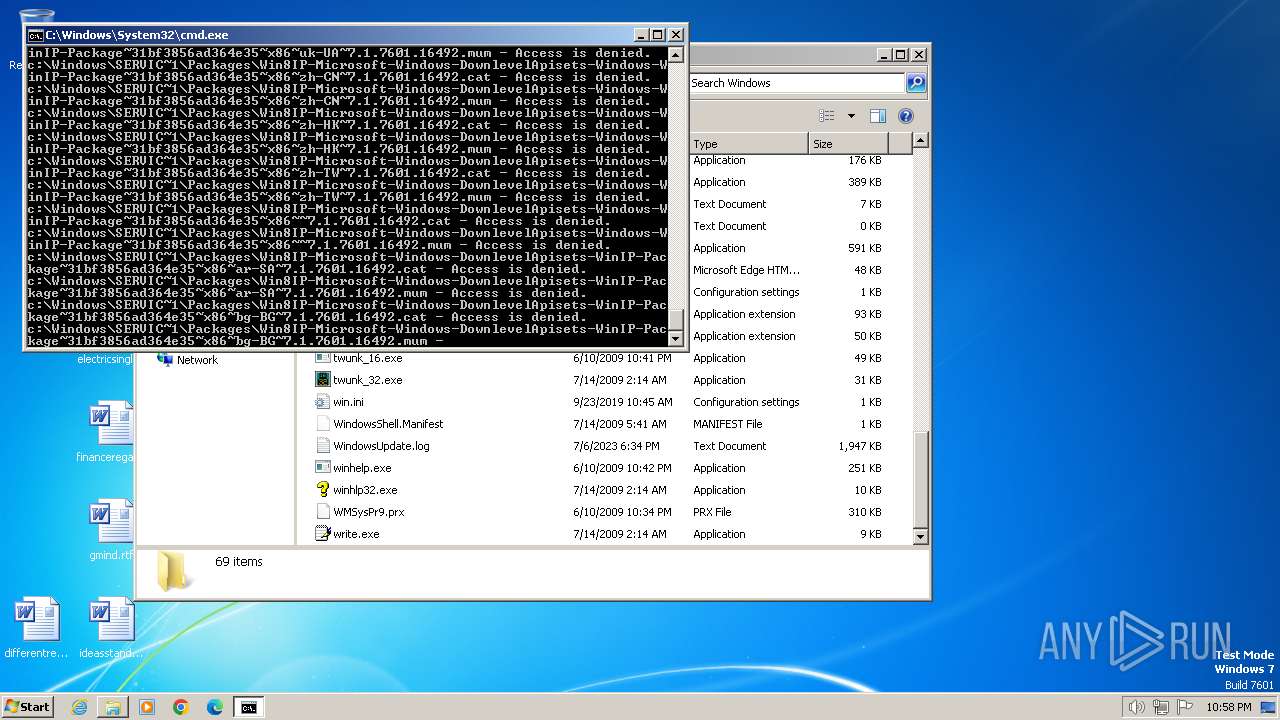The width and height of the screenshot is (1280, 720).
Task: Launch Windows Media Player from taskbar
Action: point(147,707)
